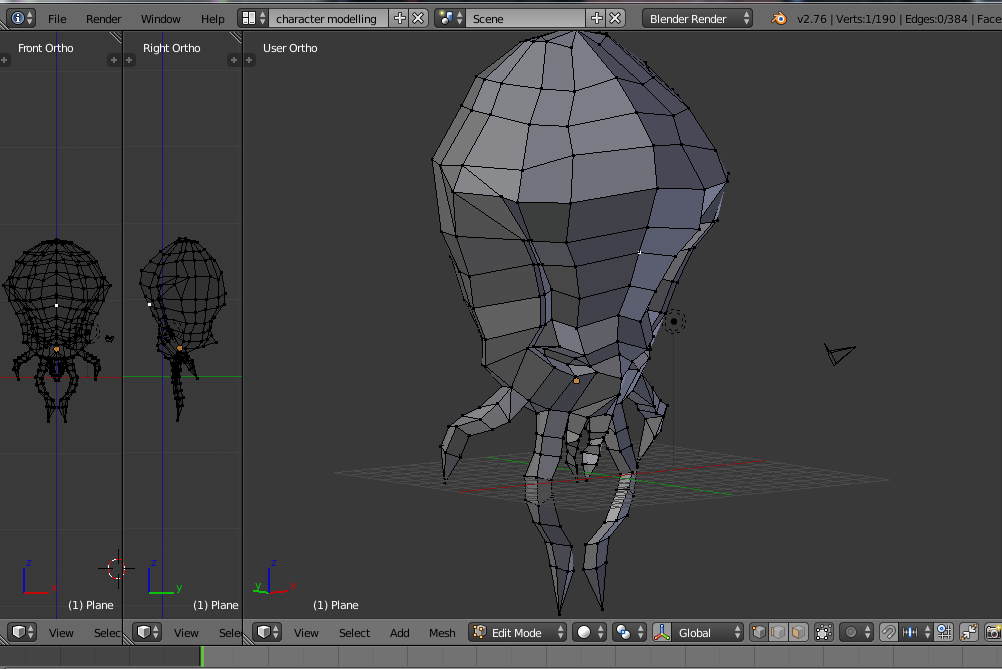Open the Render menu
1002x669 pixels.
[x=103, y=19]
